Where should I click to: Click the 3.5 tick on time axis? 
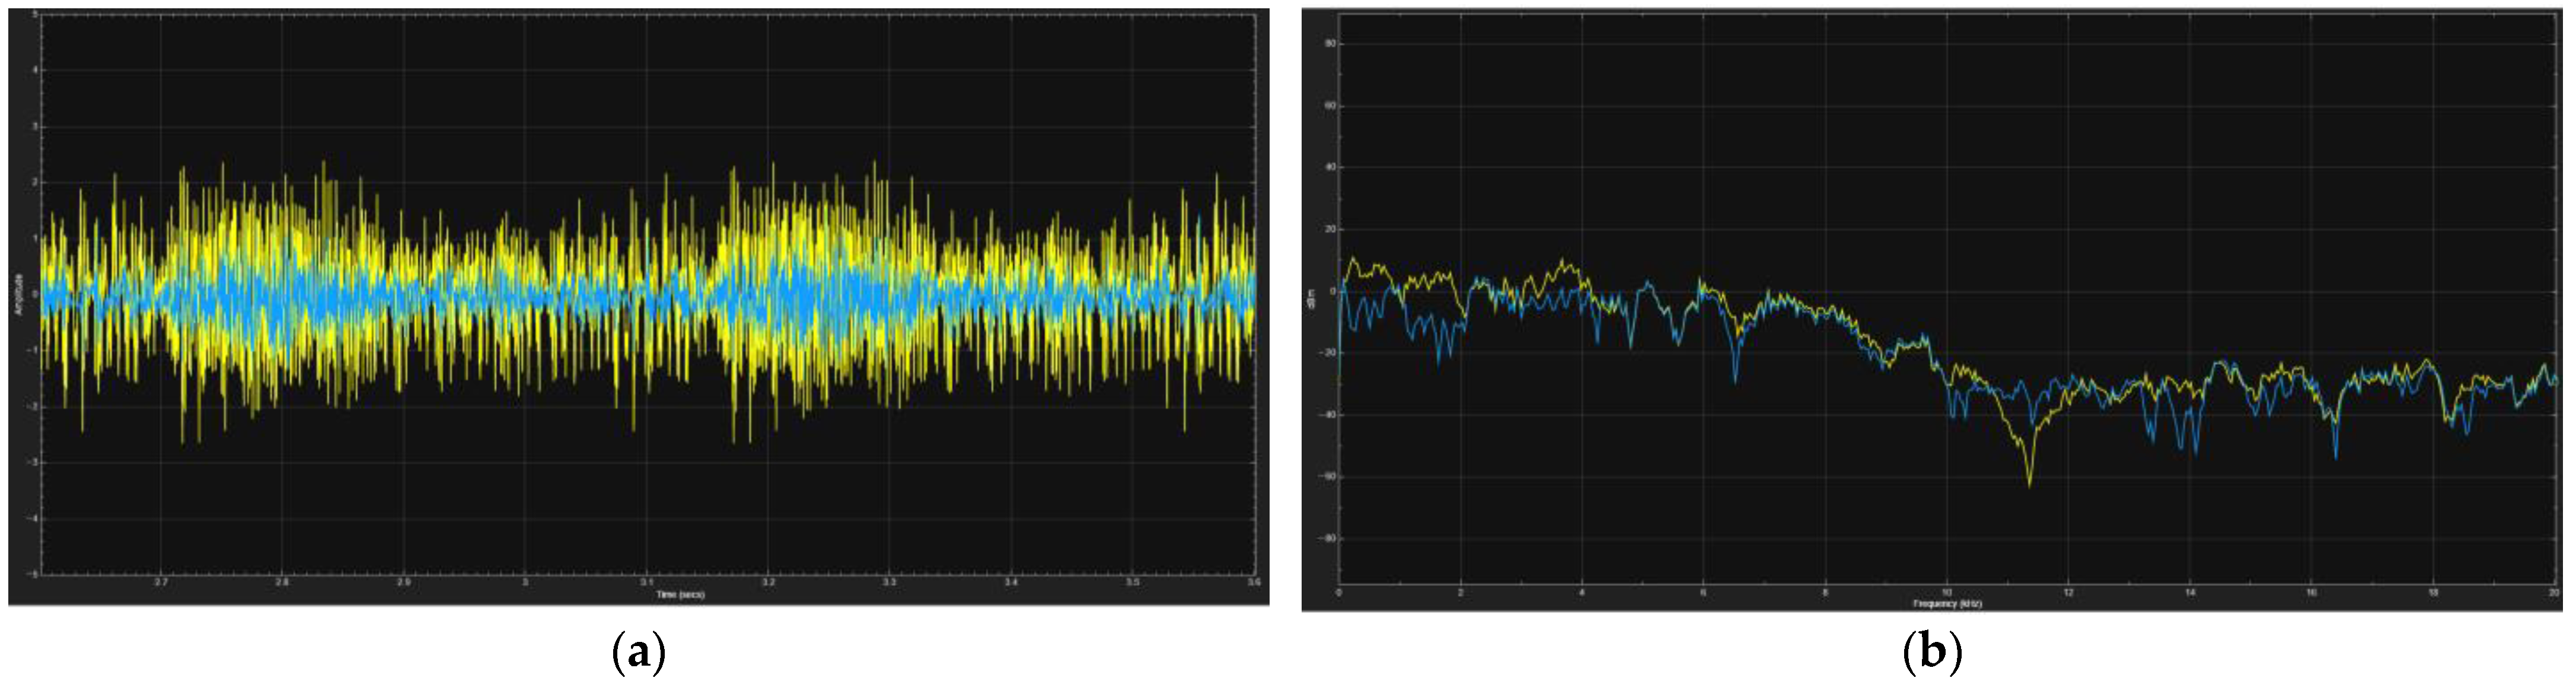point(1132,582)
